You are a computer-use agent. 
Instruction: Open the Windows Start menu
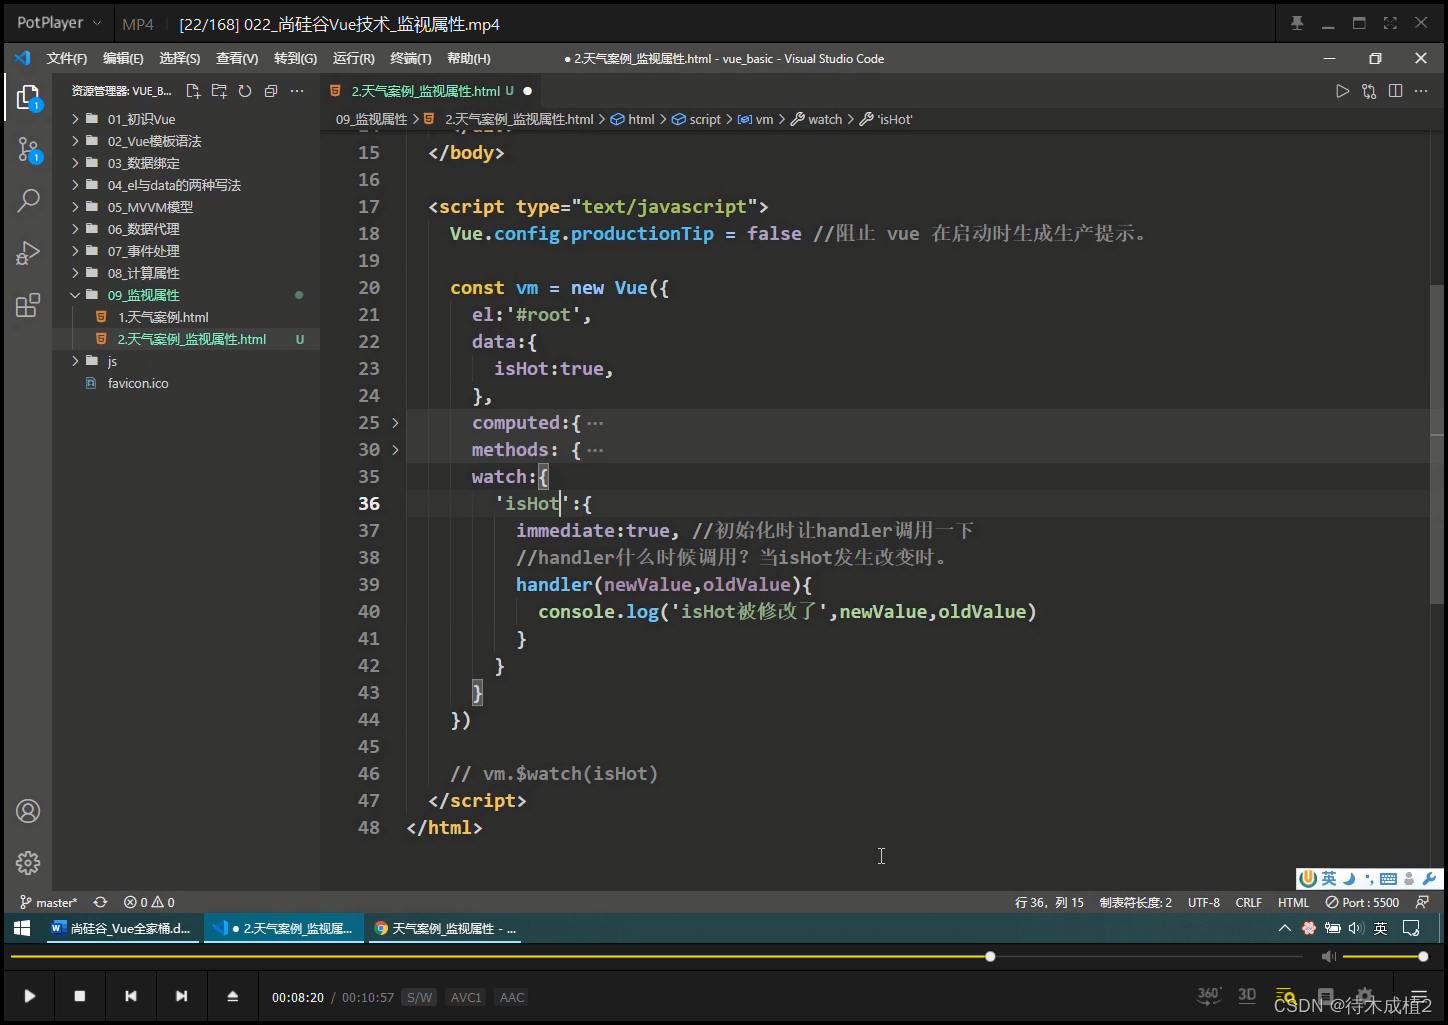coord(21,928)
